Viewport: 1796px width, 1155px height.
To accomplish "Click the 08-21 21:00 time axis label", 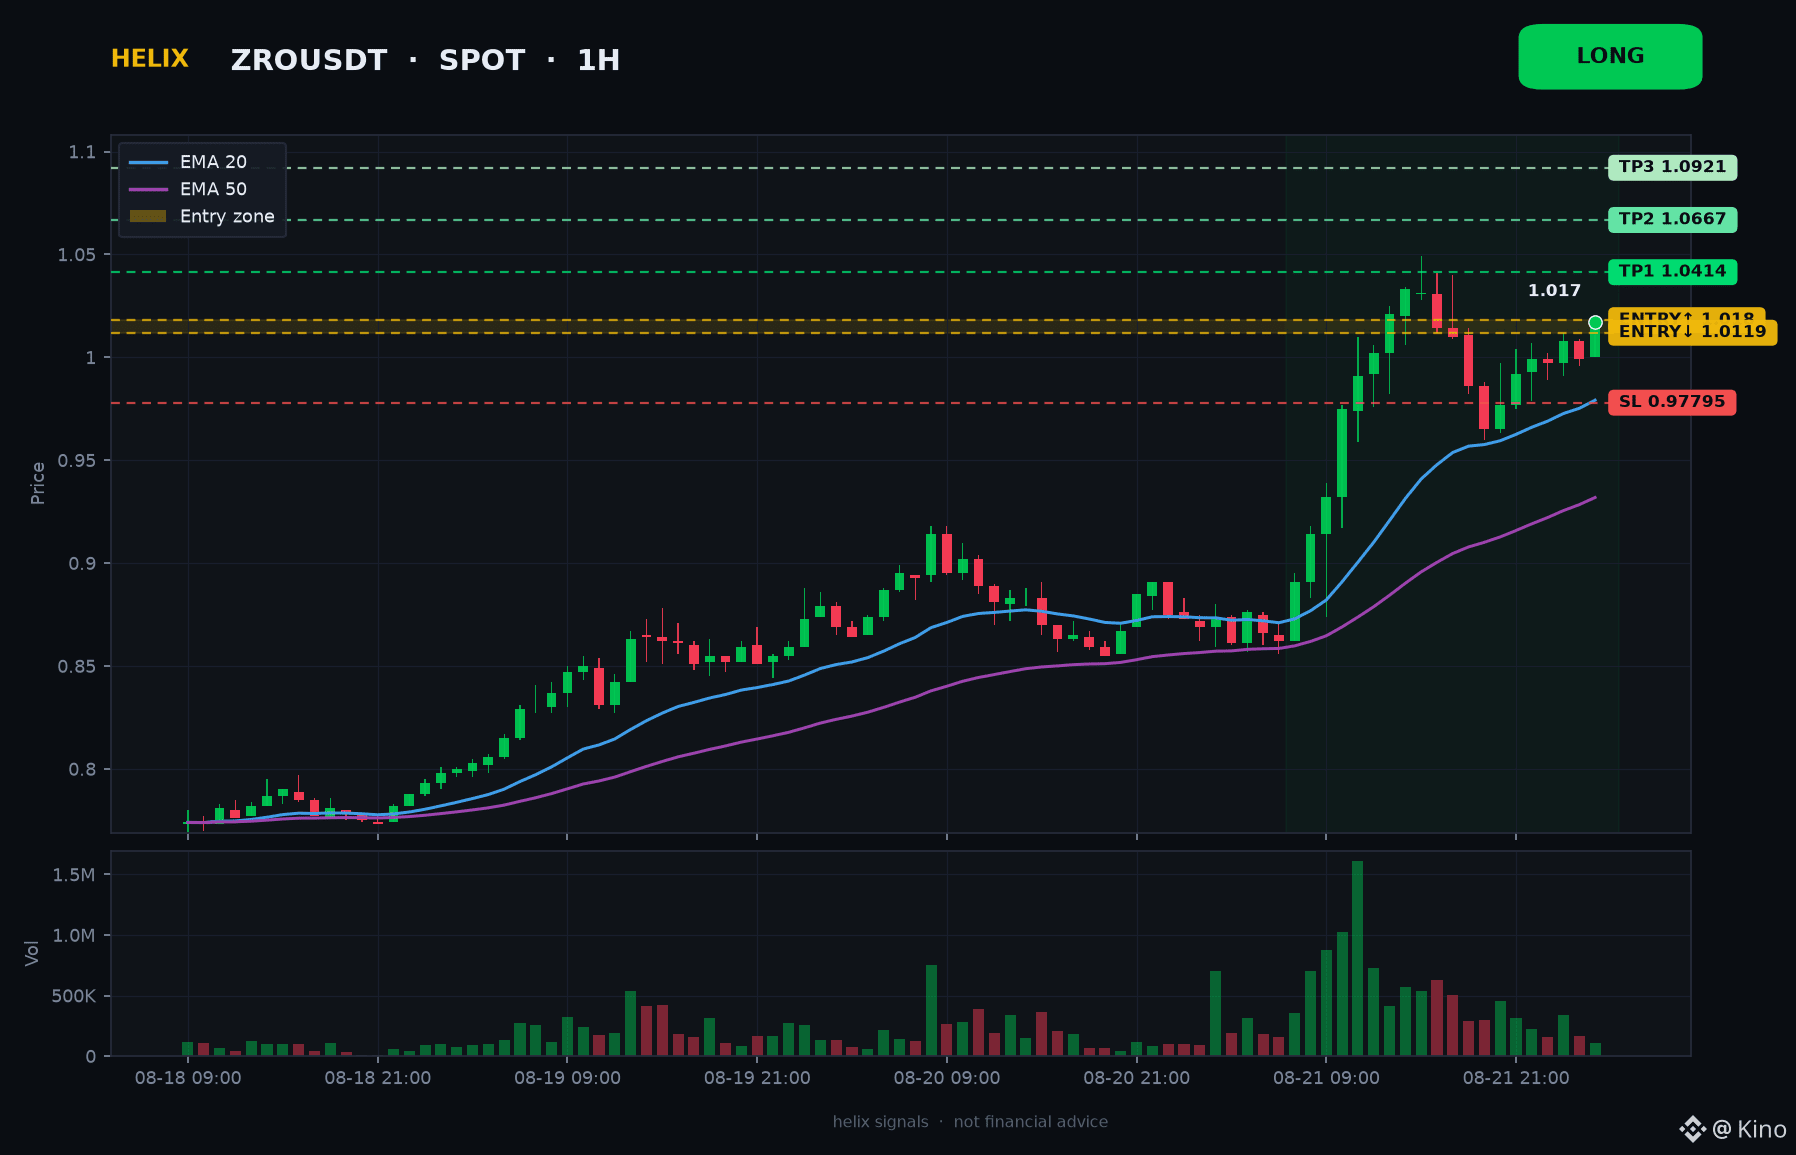I will coord(1516,1078).
